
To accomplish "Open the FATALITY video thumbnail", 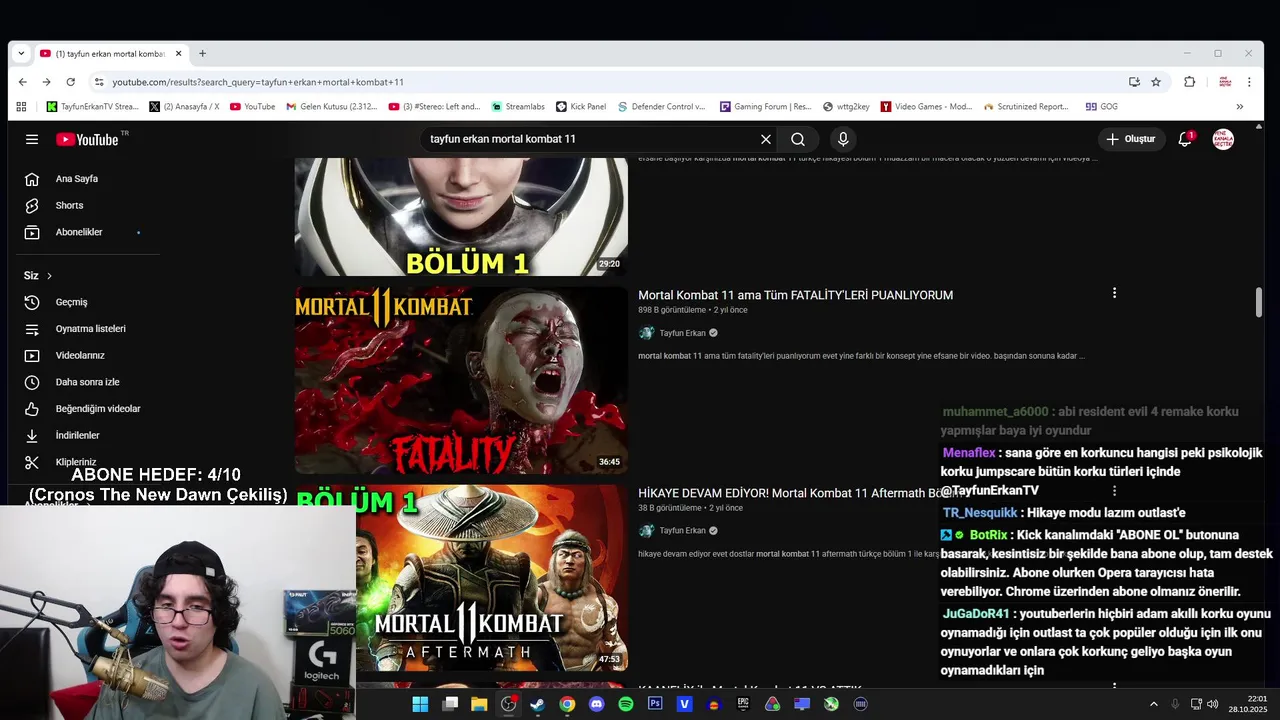I will [461, 380].
